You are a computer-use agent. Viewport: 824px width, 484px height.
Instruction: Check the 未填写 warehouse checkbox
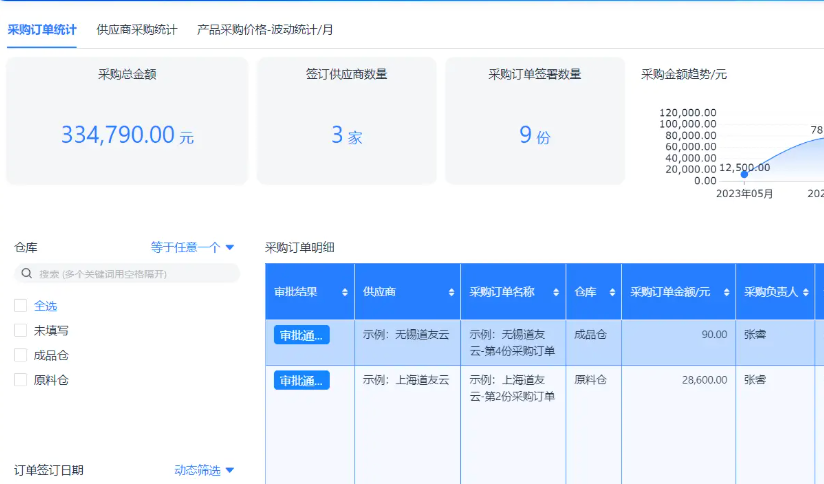(x=20, y=330)
